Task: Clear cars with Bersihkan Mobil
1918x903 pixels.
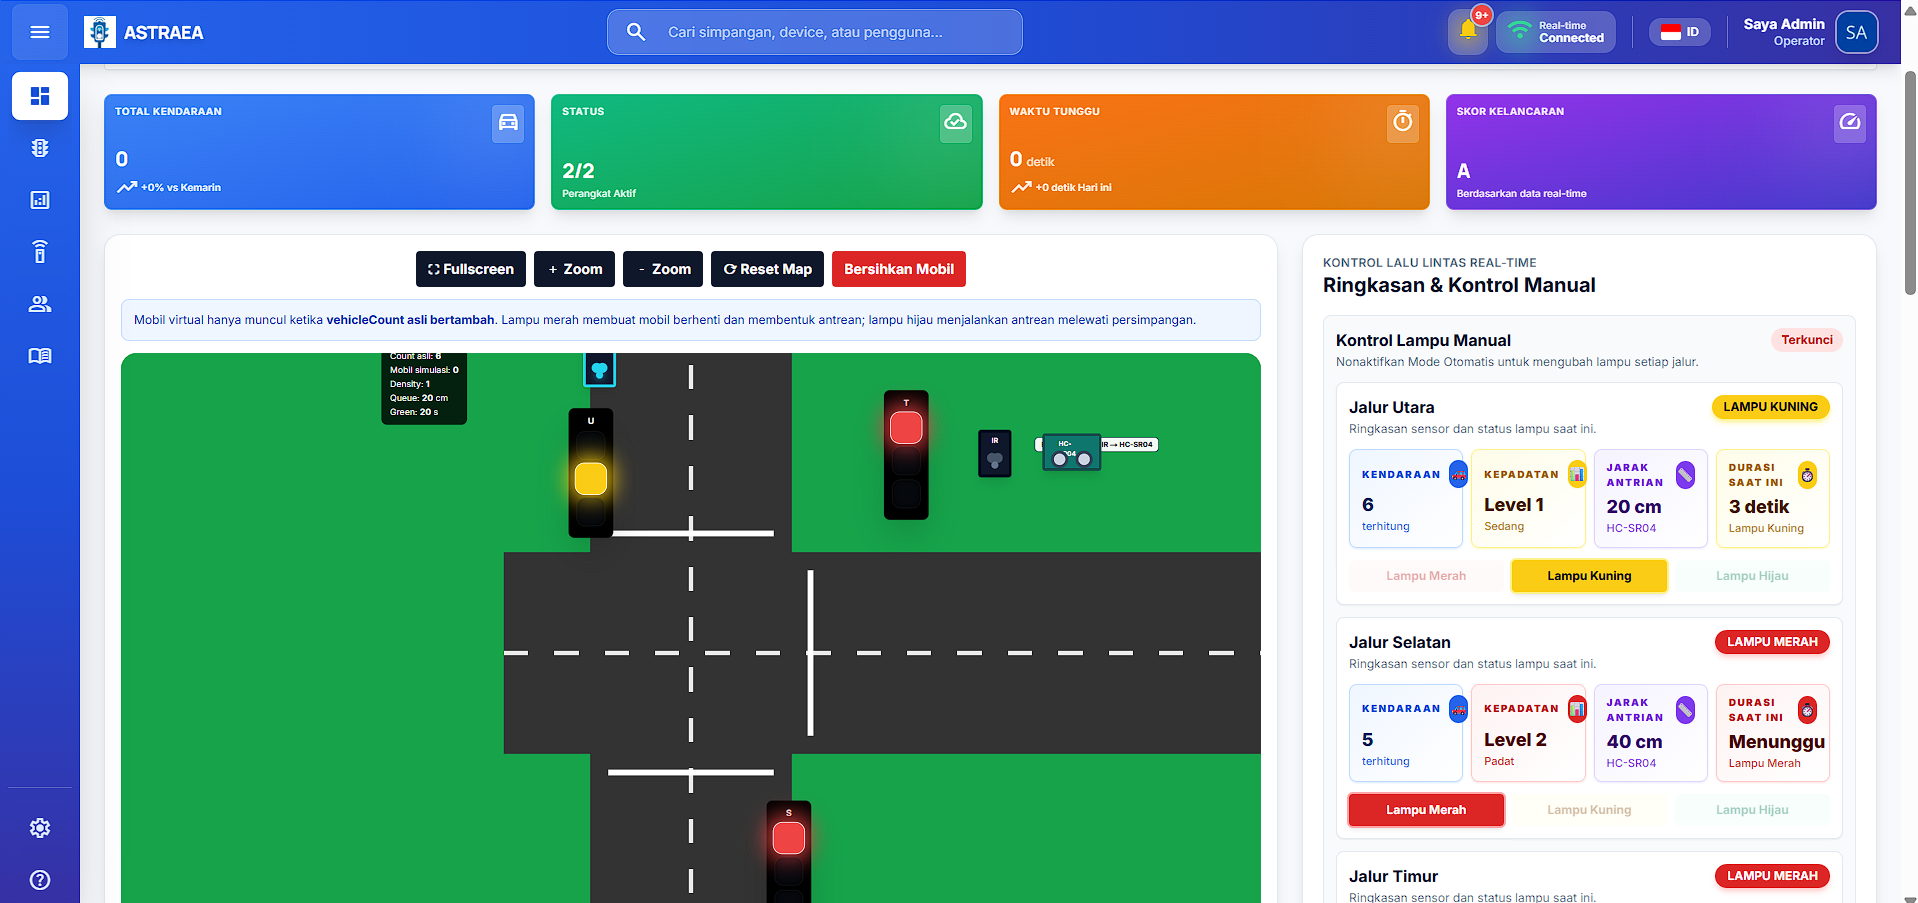Action: click(899, 269)
